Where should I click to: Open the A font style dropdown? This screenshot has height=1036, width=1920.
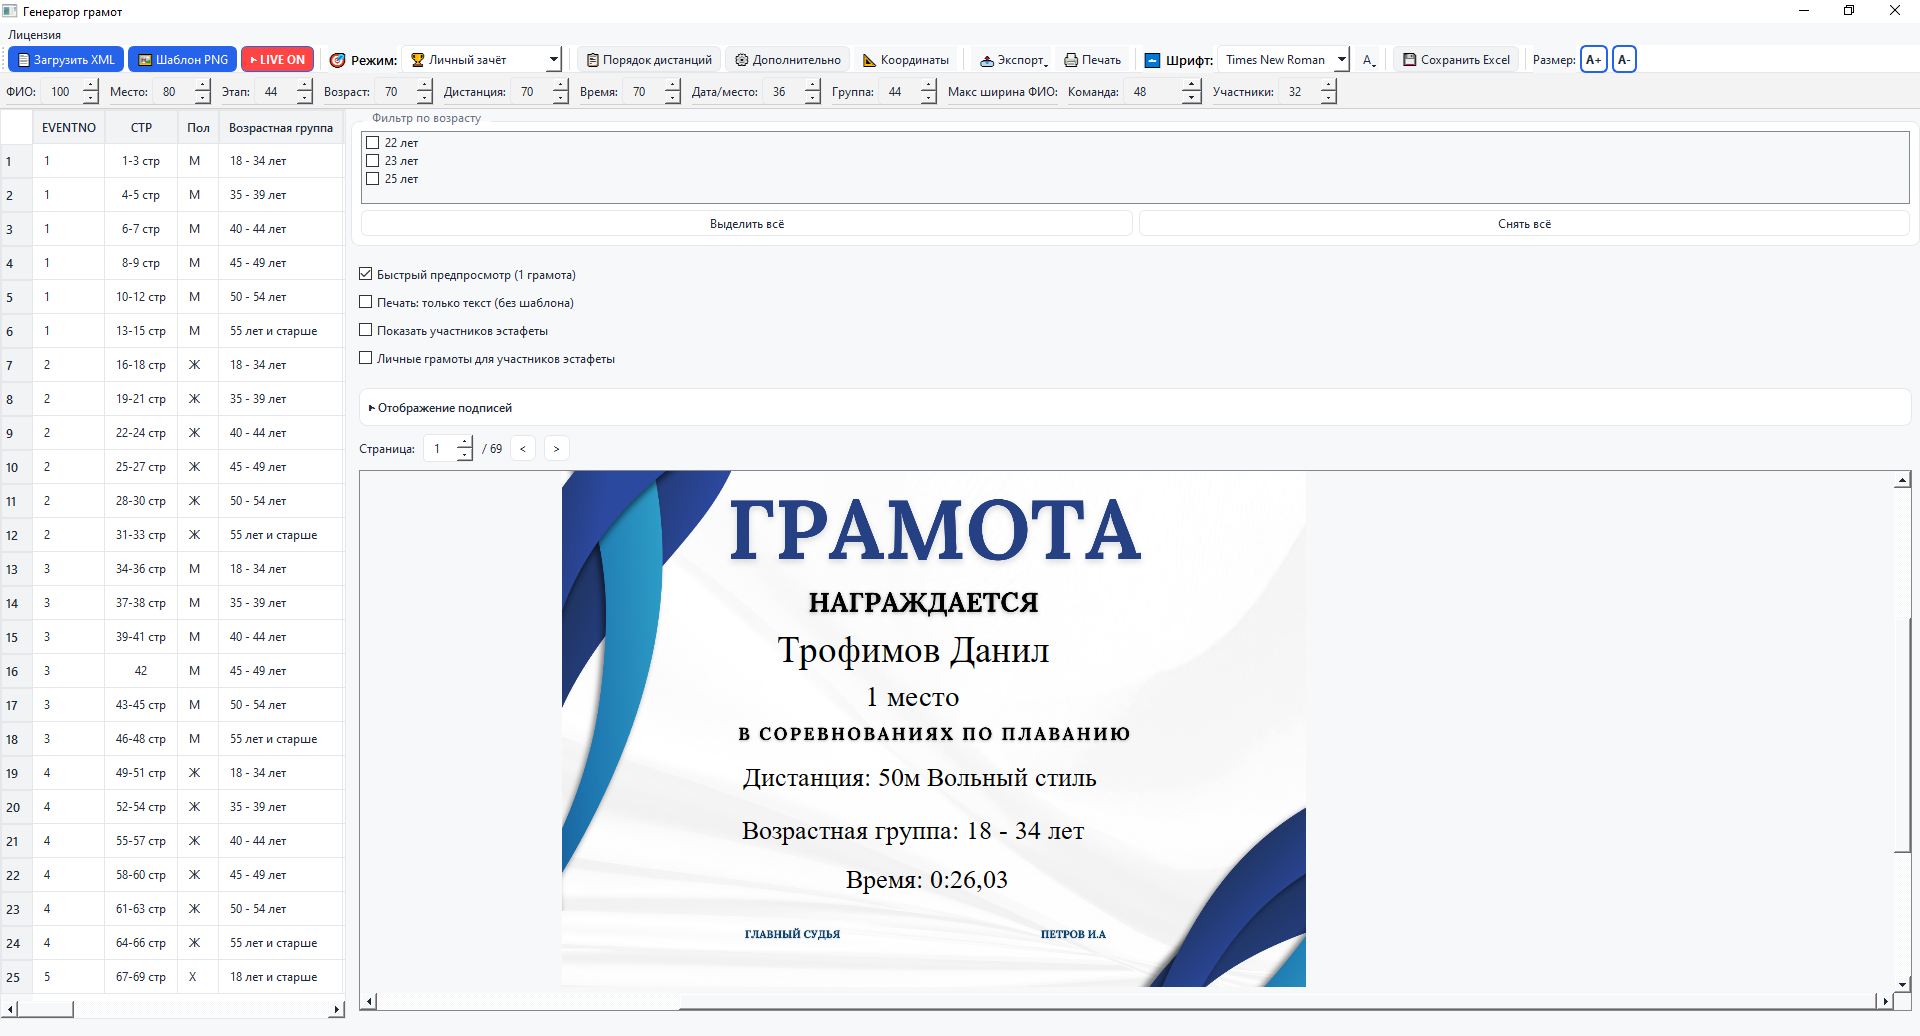coord(1370,60)
